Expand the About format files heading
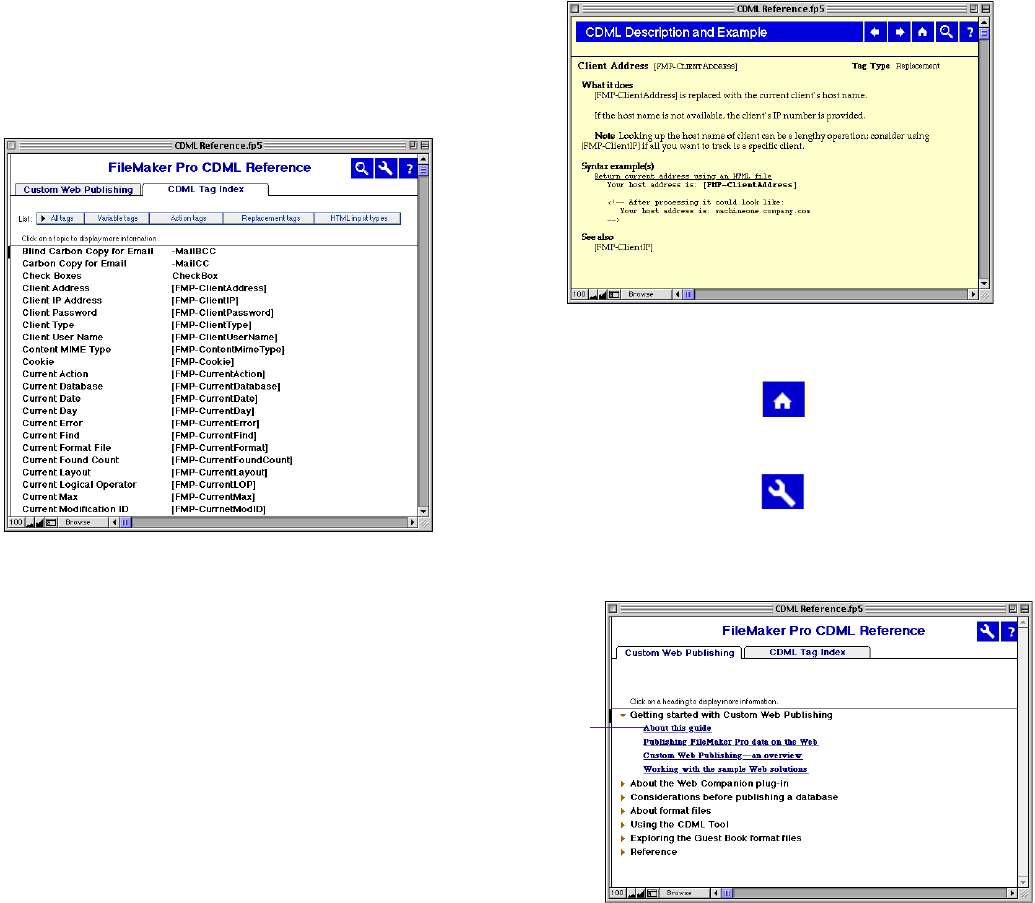 point(622,811)
